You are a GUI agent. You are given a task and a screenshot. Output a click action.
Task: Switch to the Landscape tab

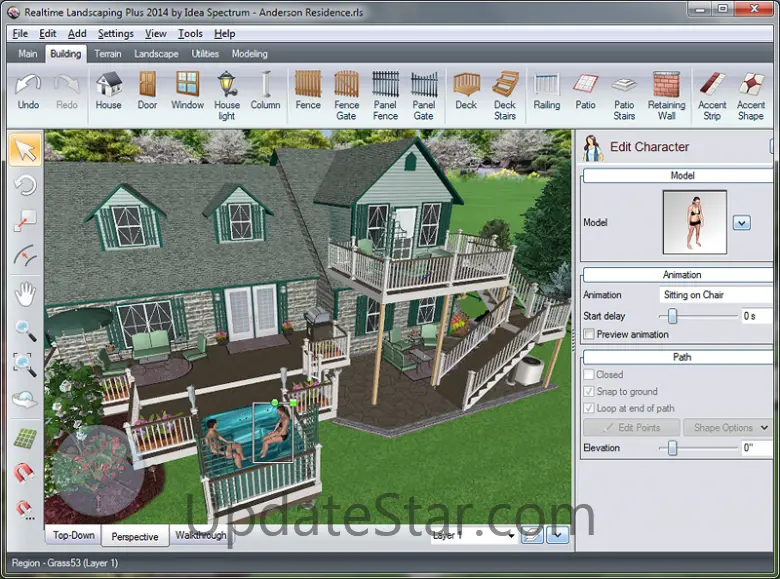[x=156, y=54]
